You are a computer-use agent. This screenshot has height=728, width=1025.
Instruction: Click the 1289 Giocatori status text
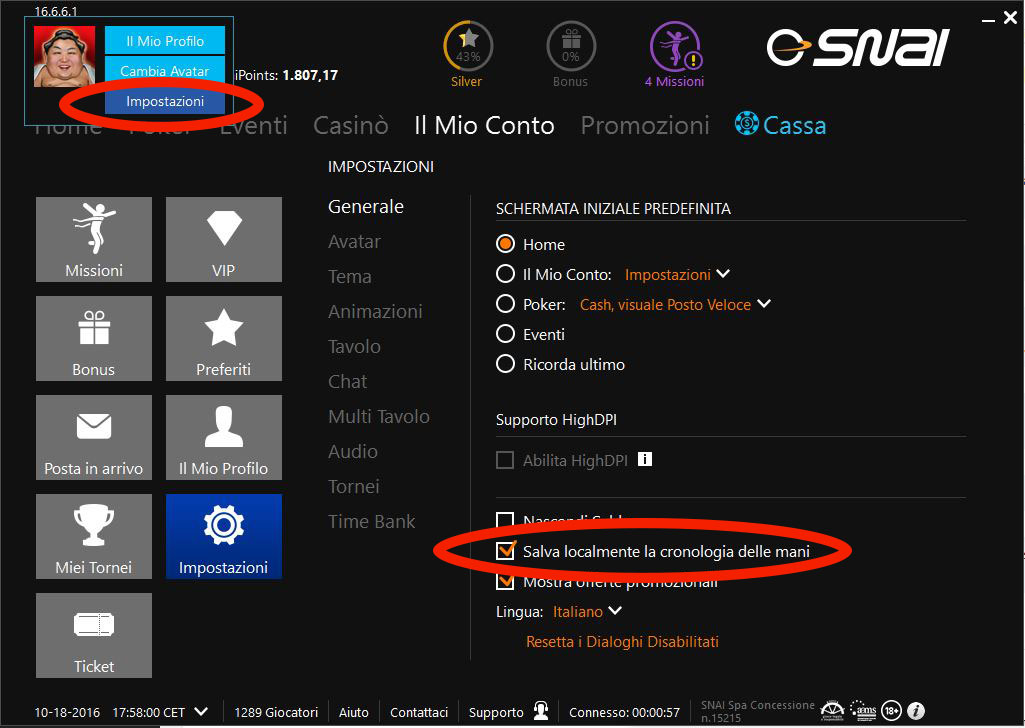pos(276,712)
